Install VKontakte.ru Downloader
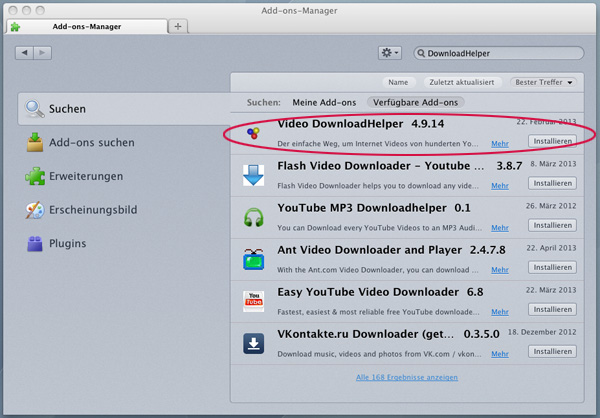The width and height of the screenshot is (600, 418). pyautogui.click(x=553, y=351)
